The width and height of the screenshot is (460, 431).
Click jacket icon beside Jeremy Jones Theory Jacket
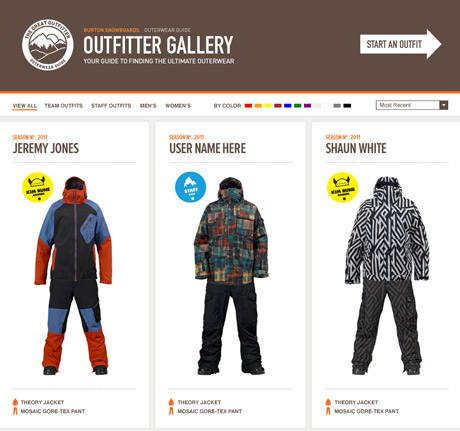click(15, 402)
